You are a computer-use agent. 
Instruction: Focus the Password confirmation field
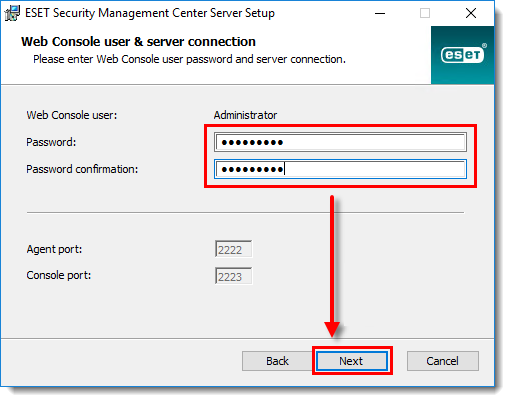[340, 169]
